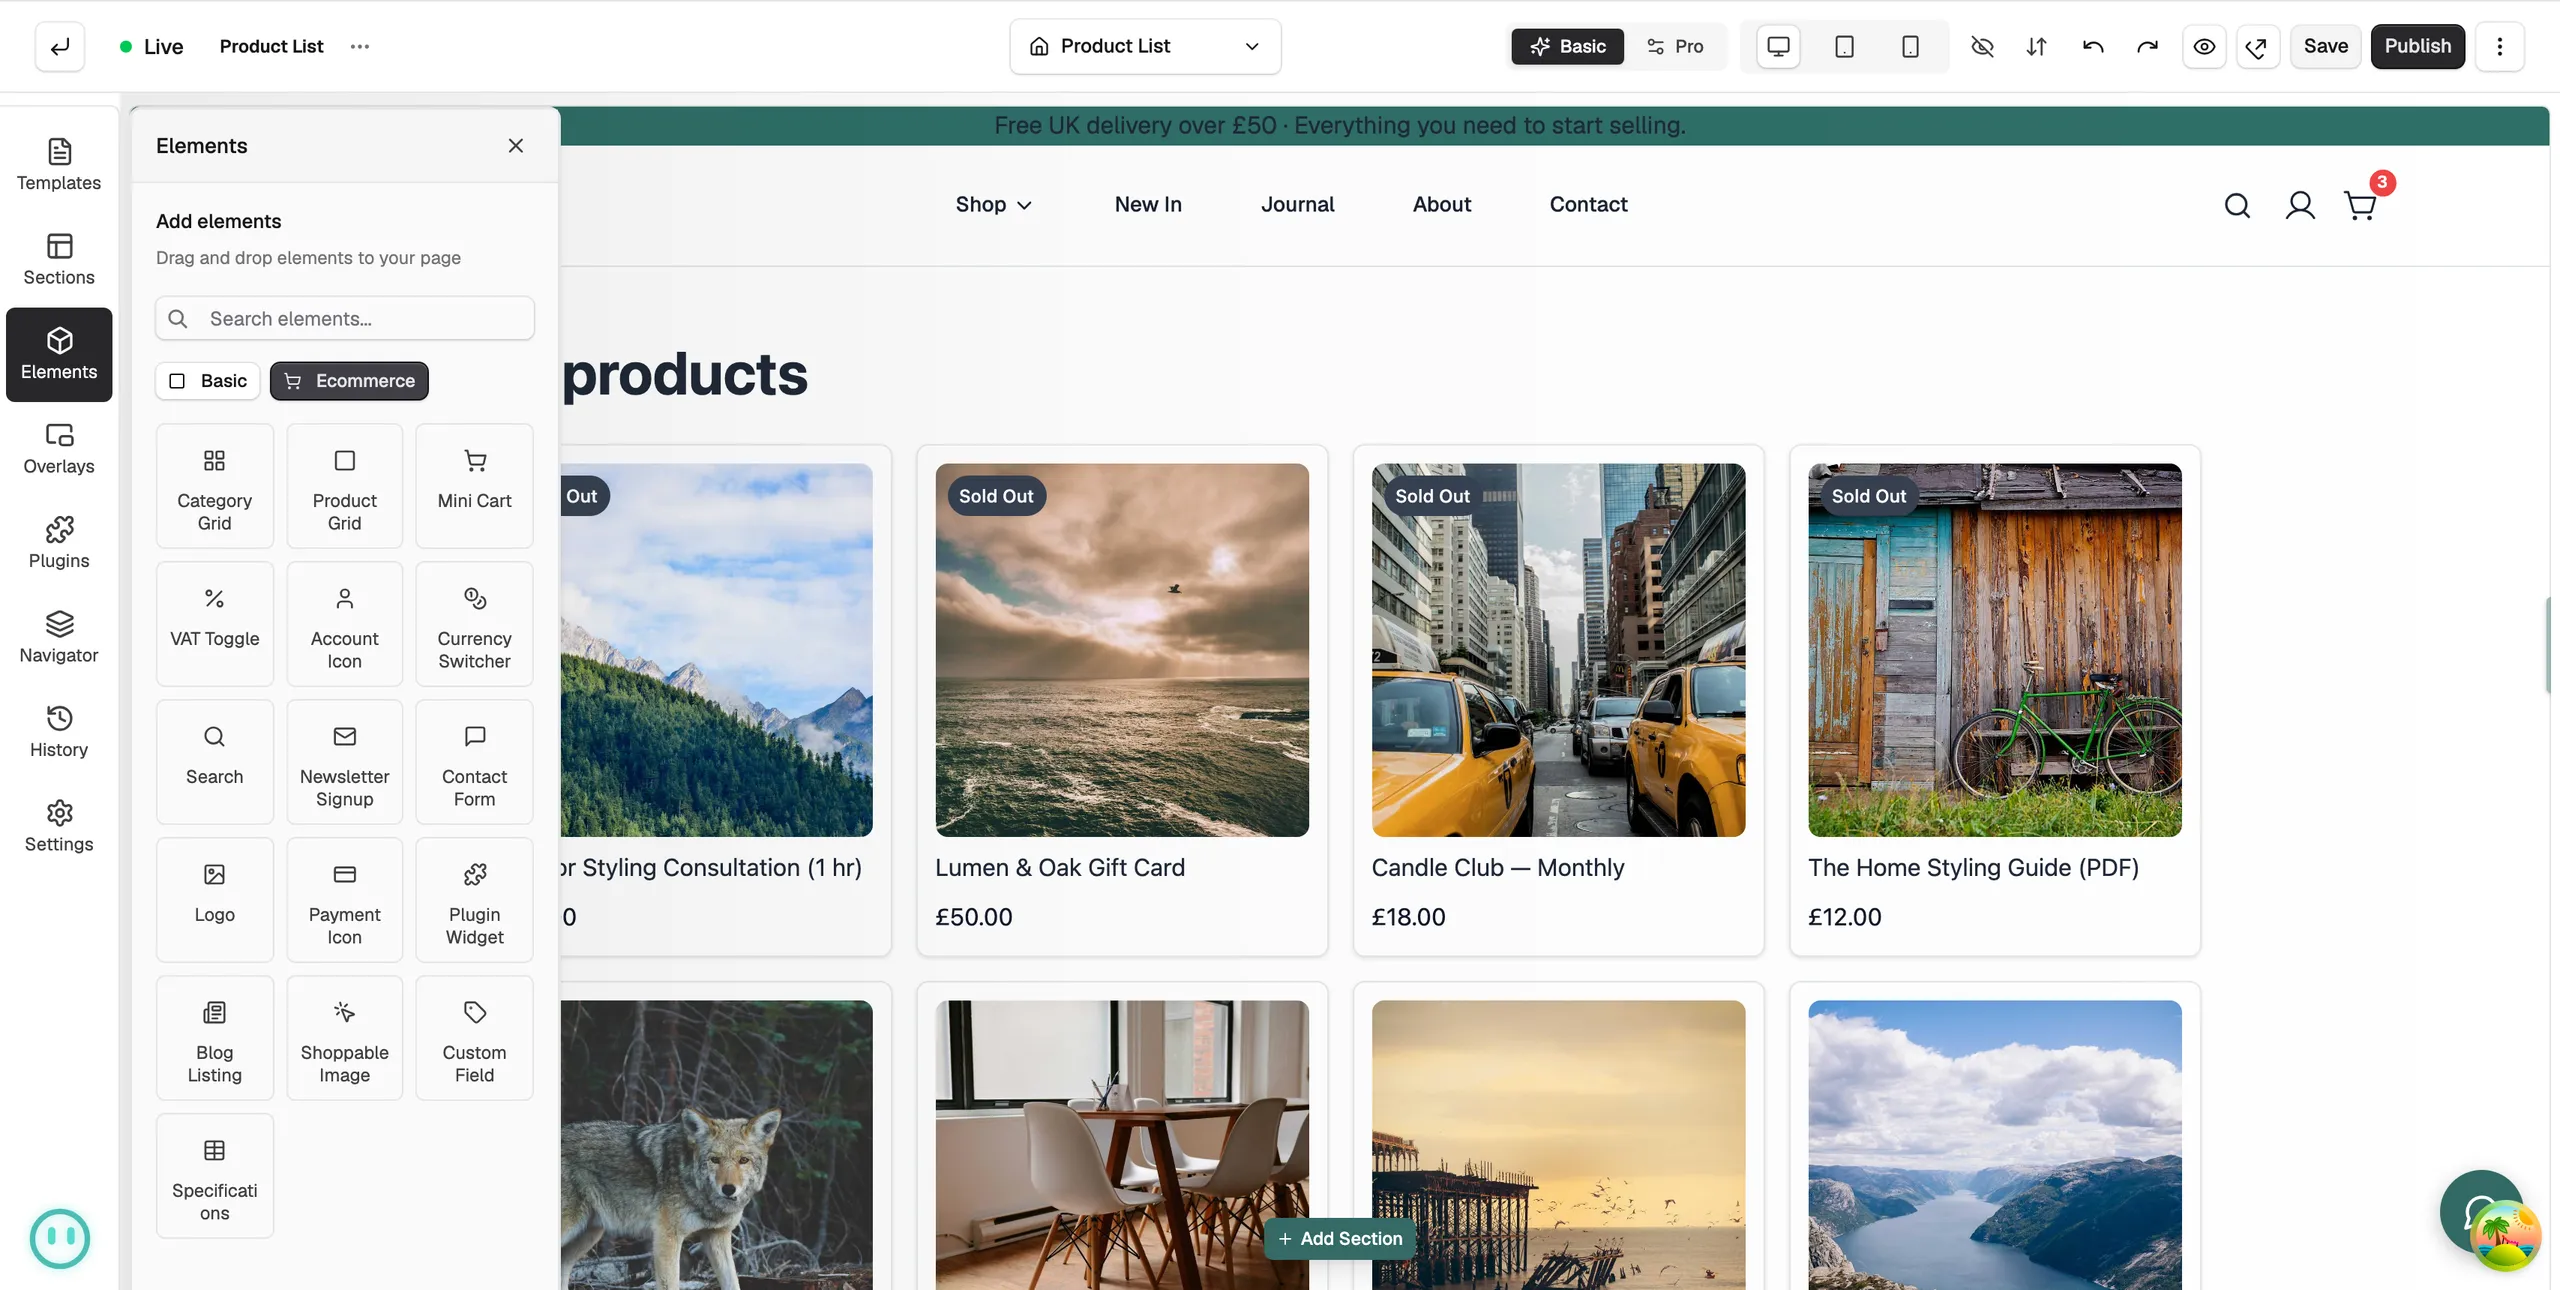
Task: Select the Account Icon element
Action: tap(344, 624)
